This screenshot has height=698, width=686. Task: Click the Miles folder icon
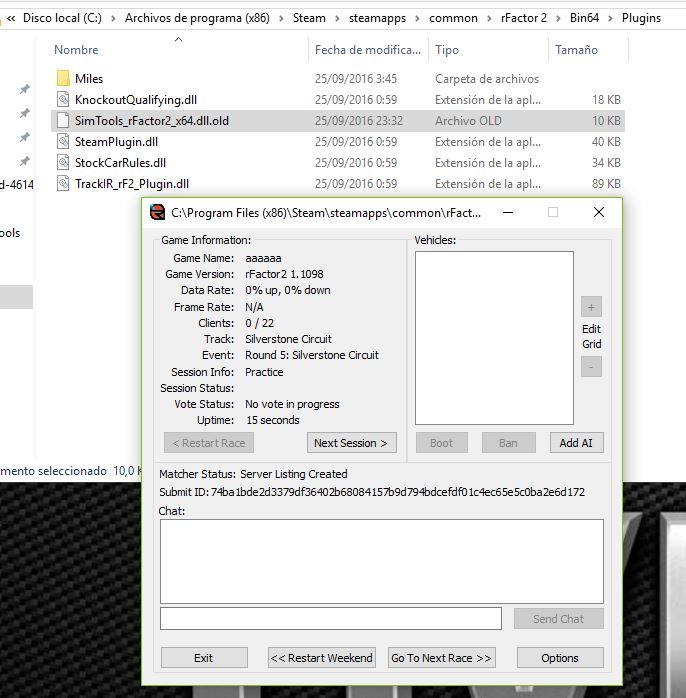(63, 78)
